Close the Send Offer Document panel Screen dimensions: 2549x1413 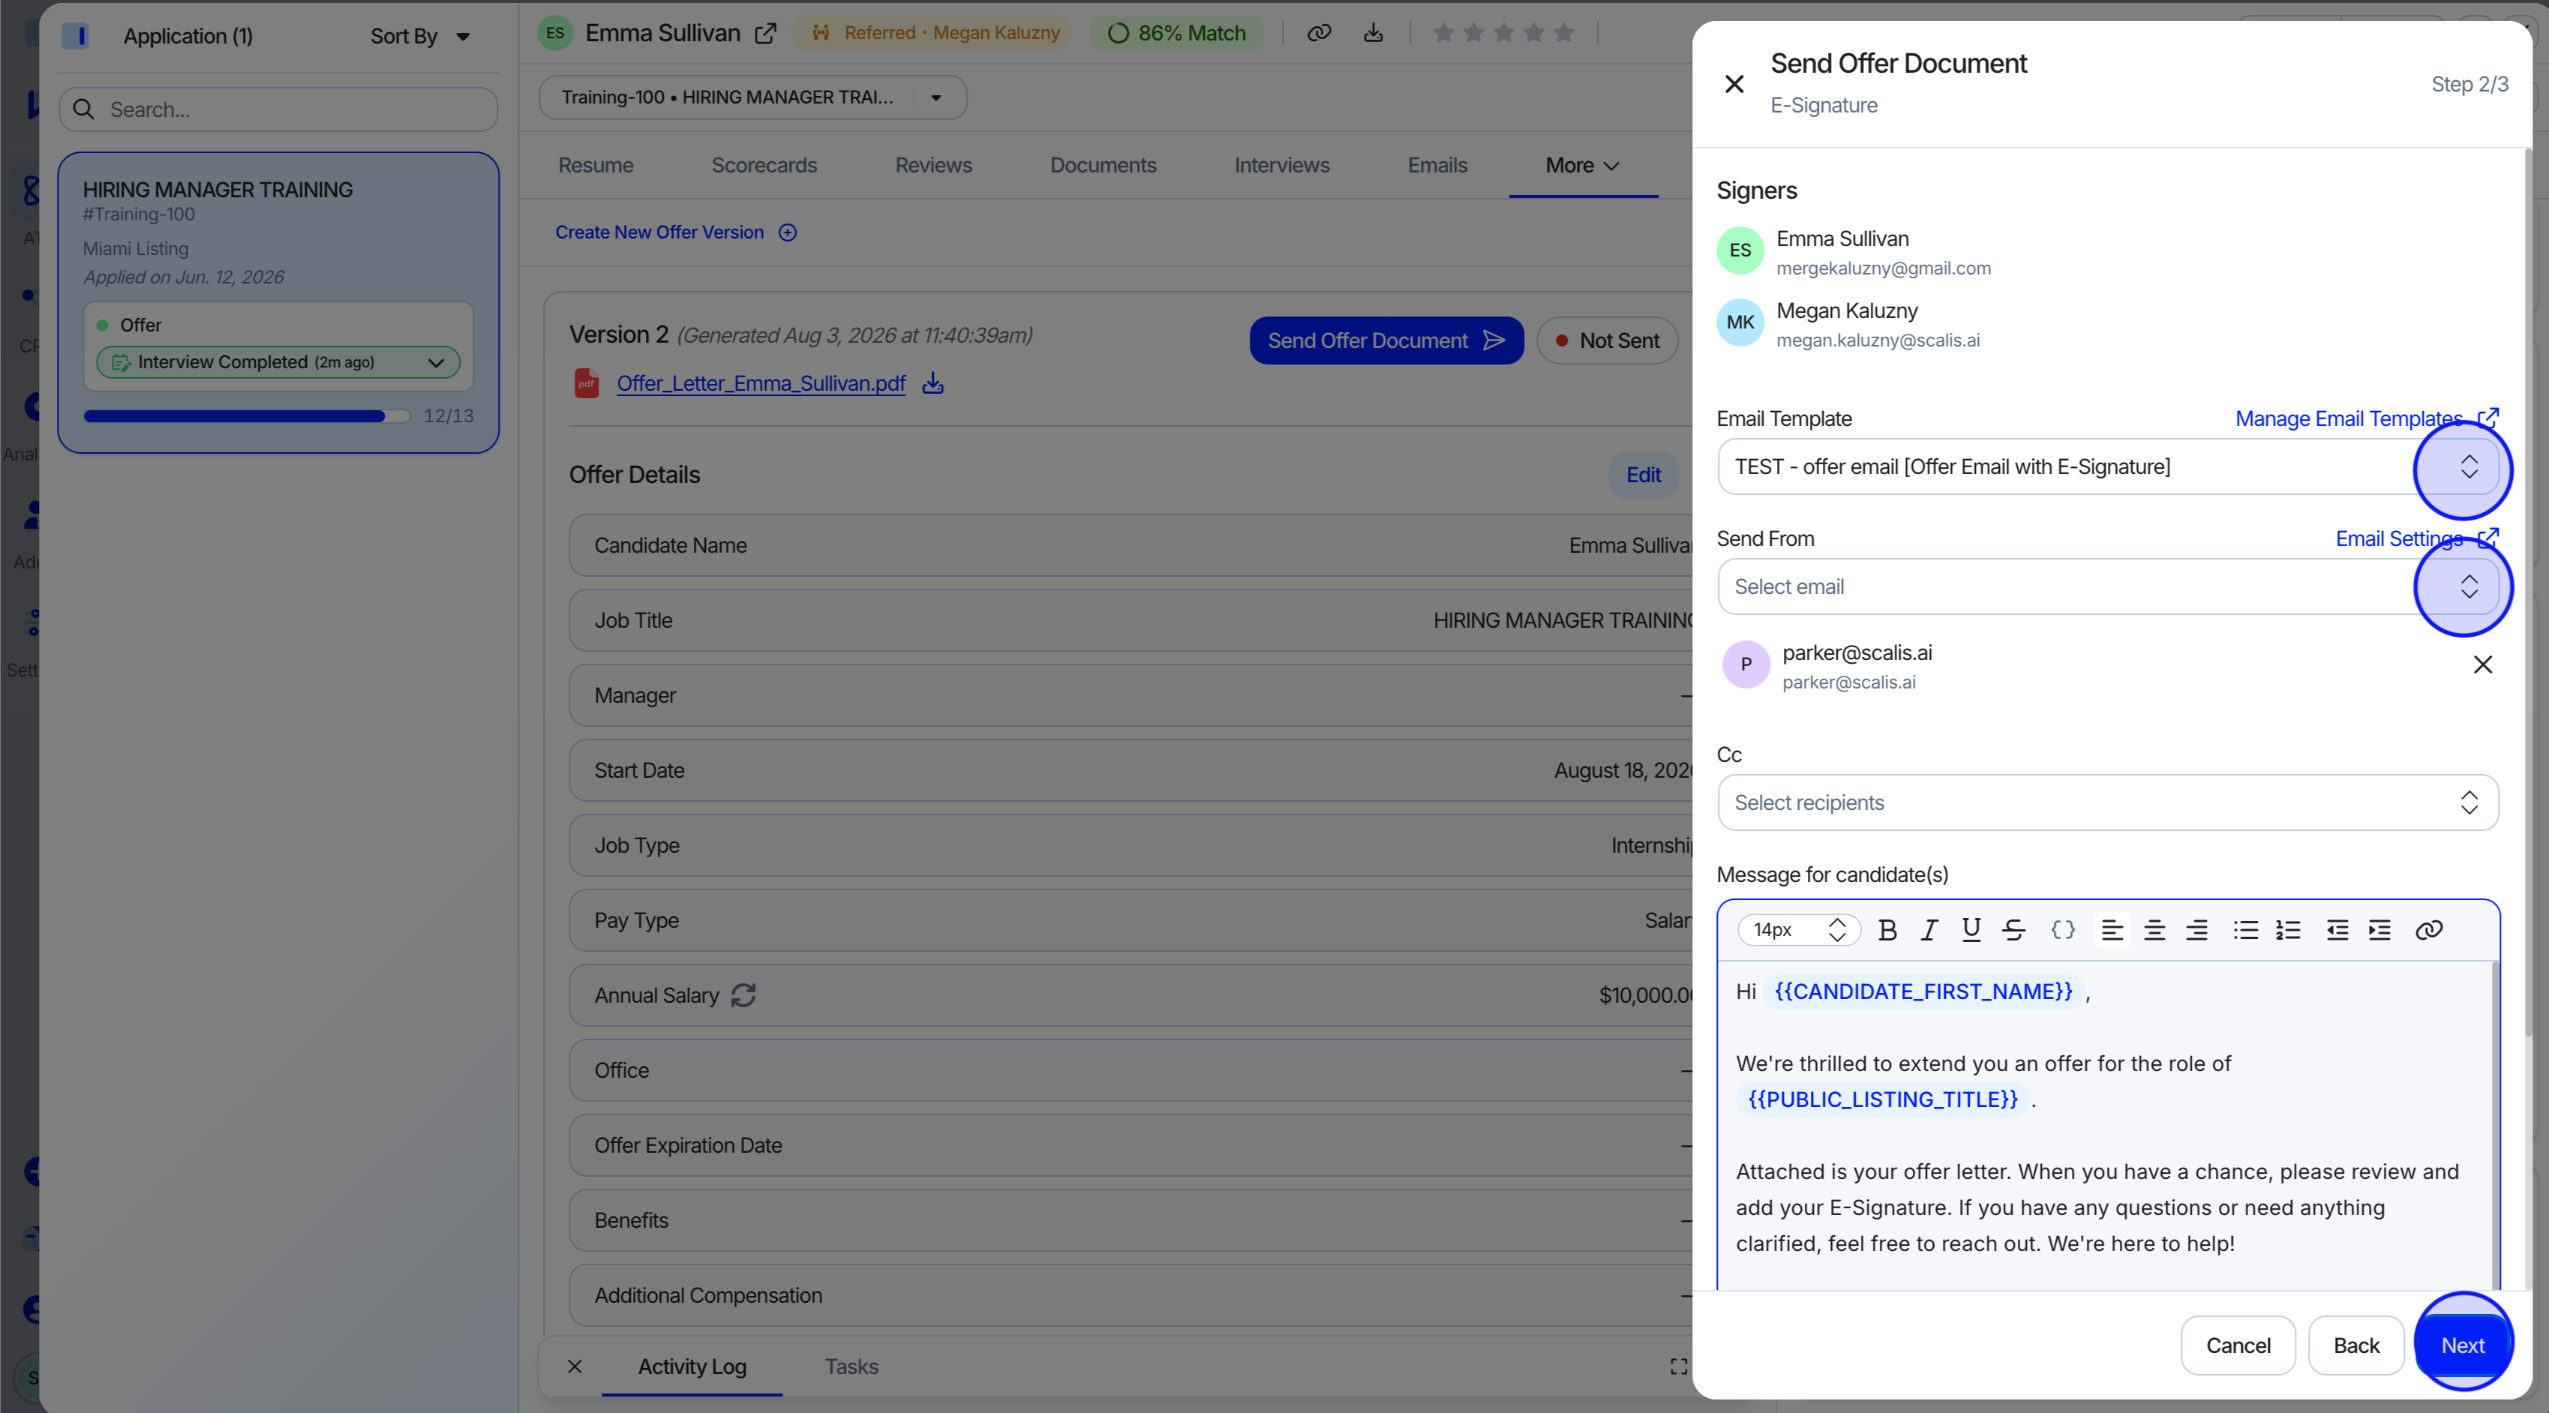tap(1734, 84)
